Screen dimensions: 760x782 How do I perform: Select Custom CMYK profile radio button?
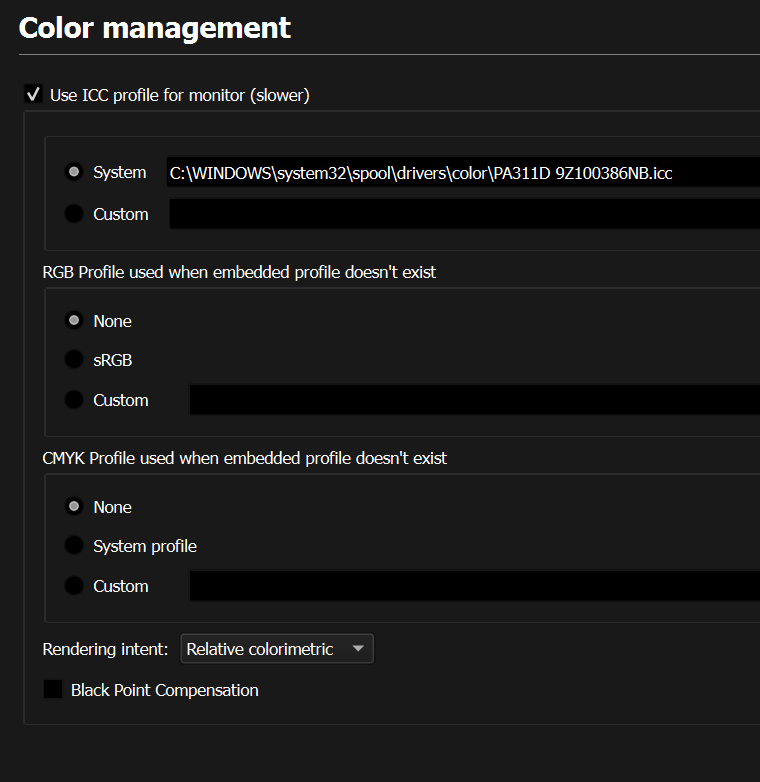point(74,586)
